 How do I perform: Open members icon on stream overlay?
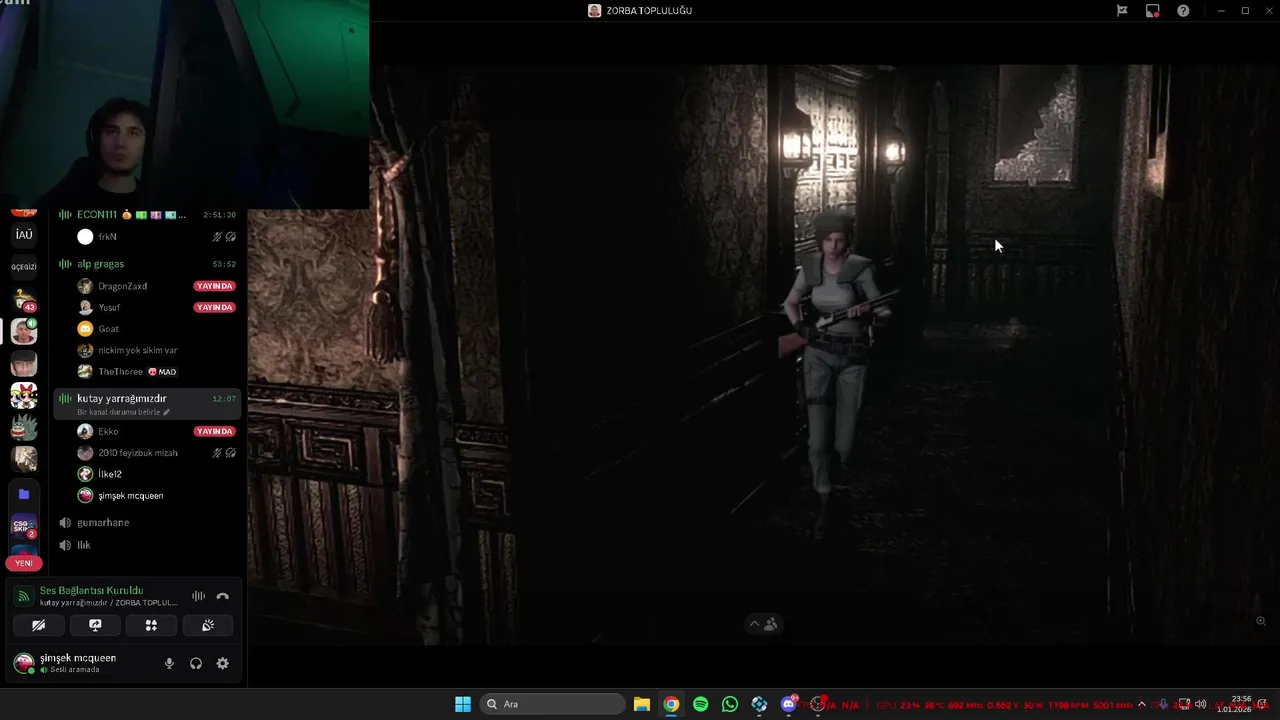tap(771, 624)
